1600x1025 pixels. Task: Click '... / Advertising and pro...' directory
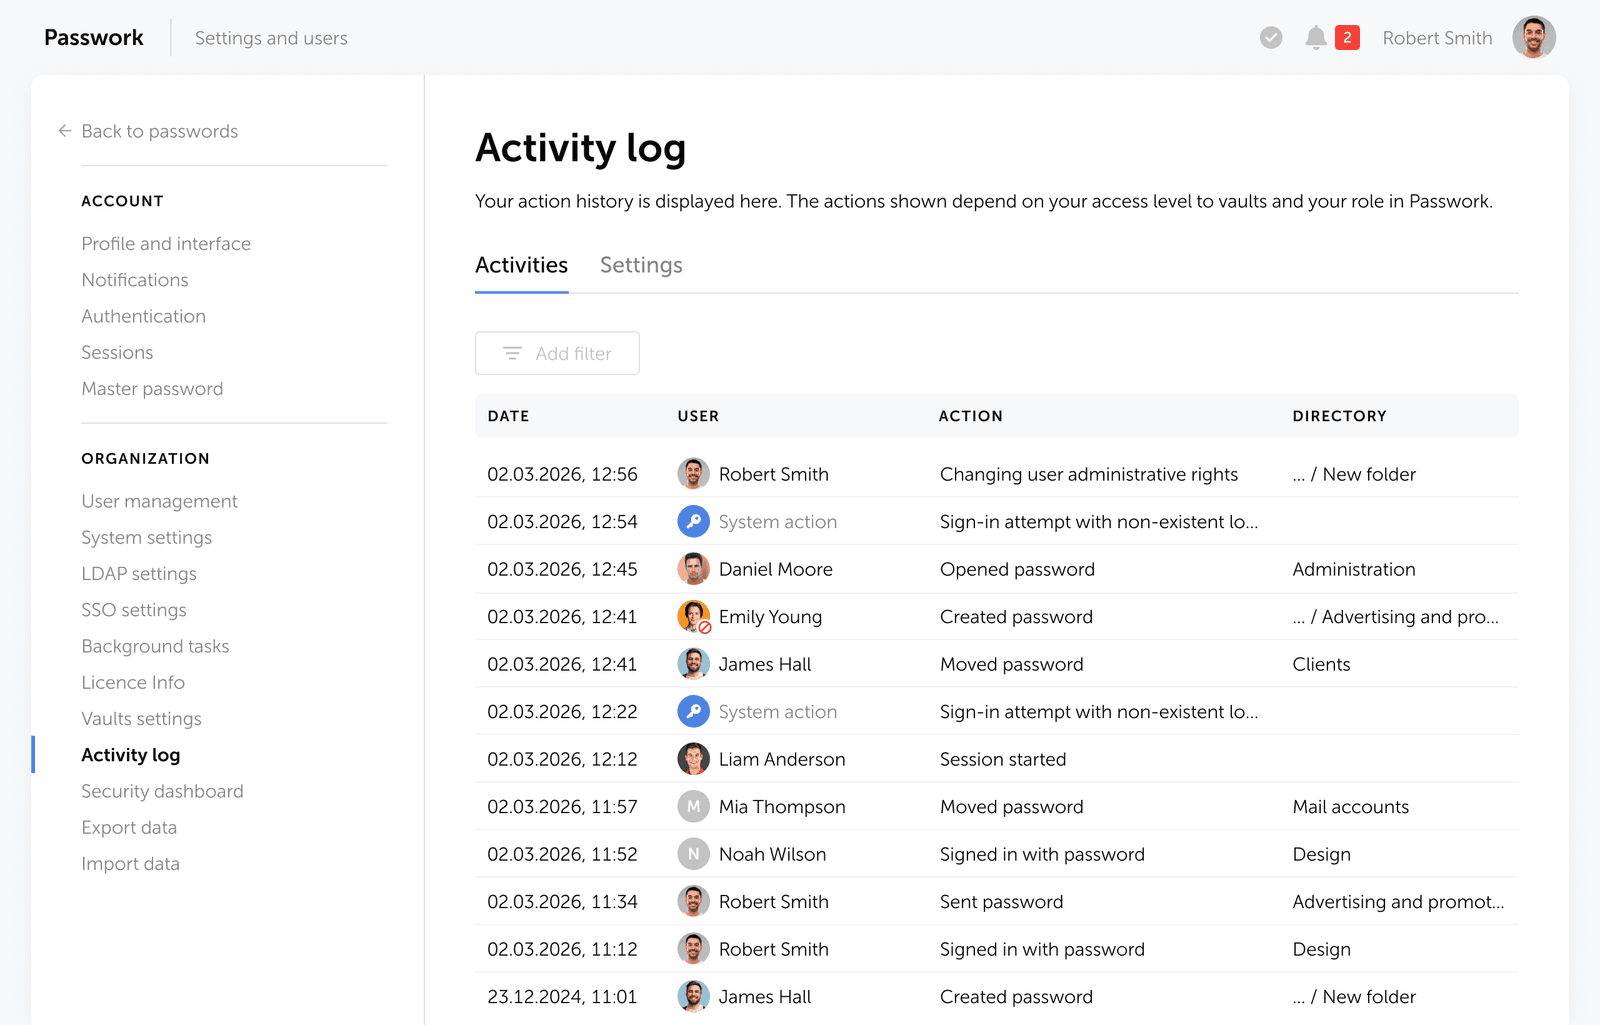pyautogui.click(x=1395, y=617)
